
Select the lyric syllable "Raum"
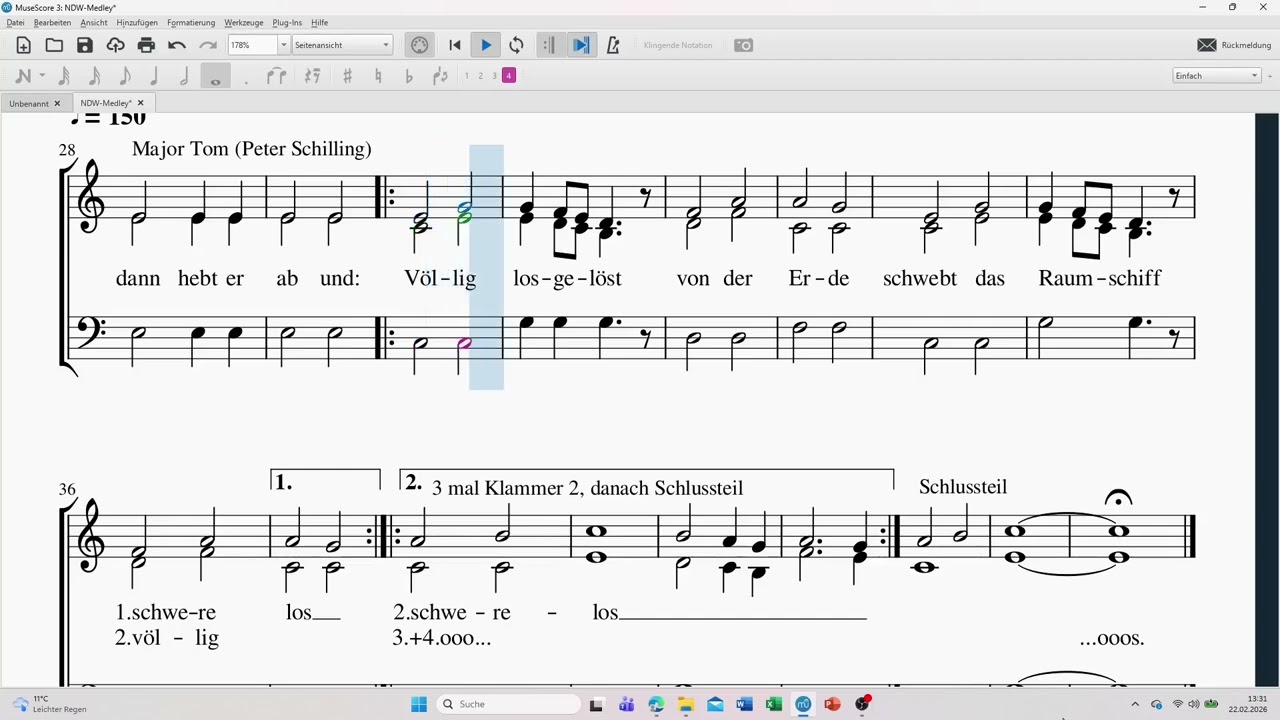(1068, 278)
